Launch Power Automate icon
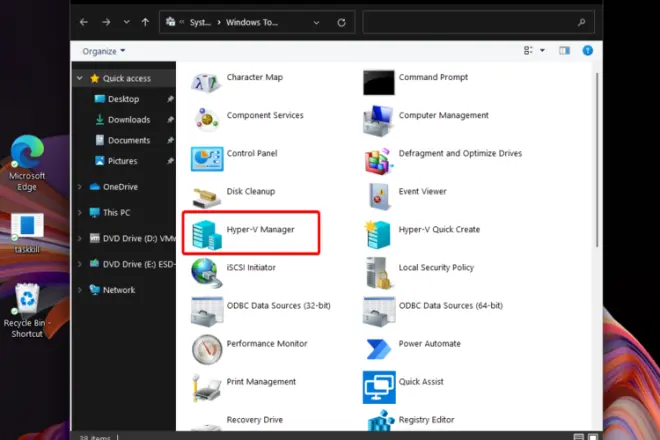The height and width of the screenshot is (440, 660). pyautogui.click(x=378, y=349)
